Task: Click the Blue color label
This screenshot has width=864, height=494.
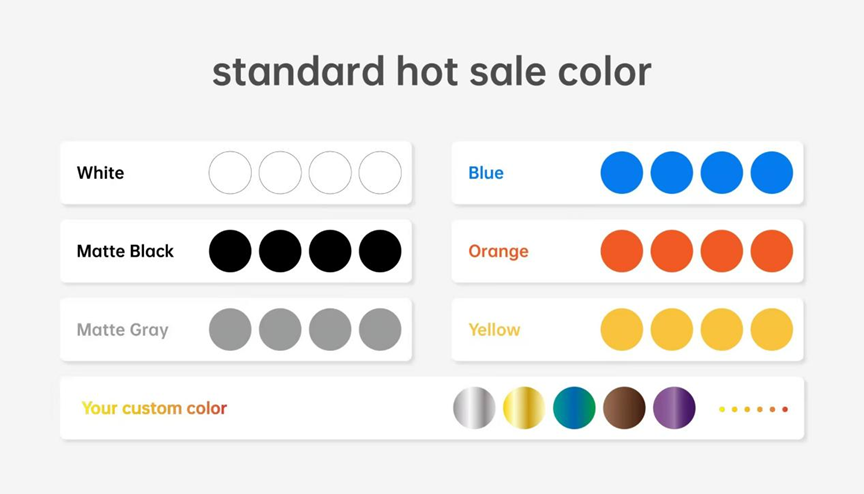Action: [x=485, y=173]
